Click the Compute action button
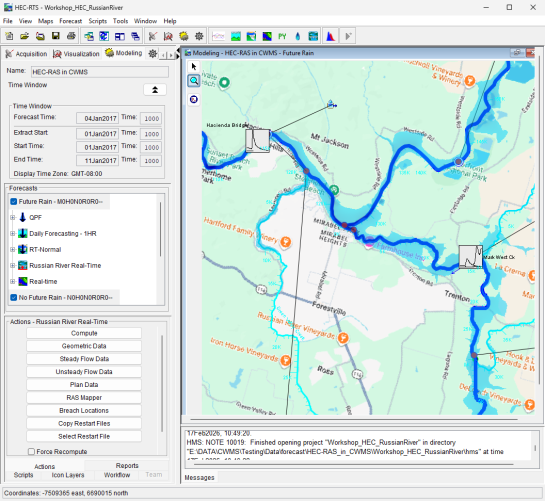This screenshot has width=545, height=501. tap(84, 333)
